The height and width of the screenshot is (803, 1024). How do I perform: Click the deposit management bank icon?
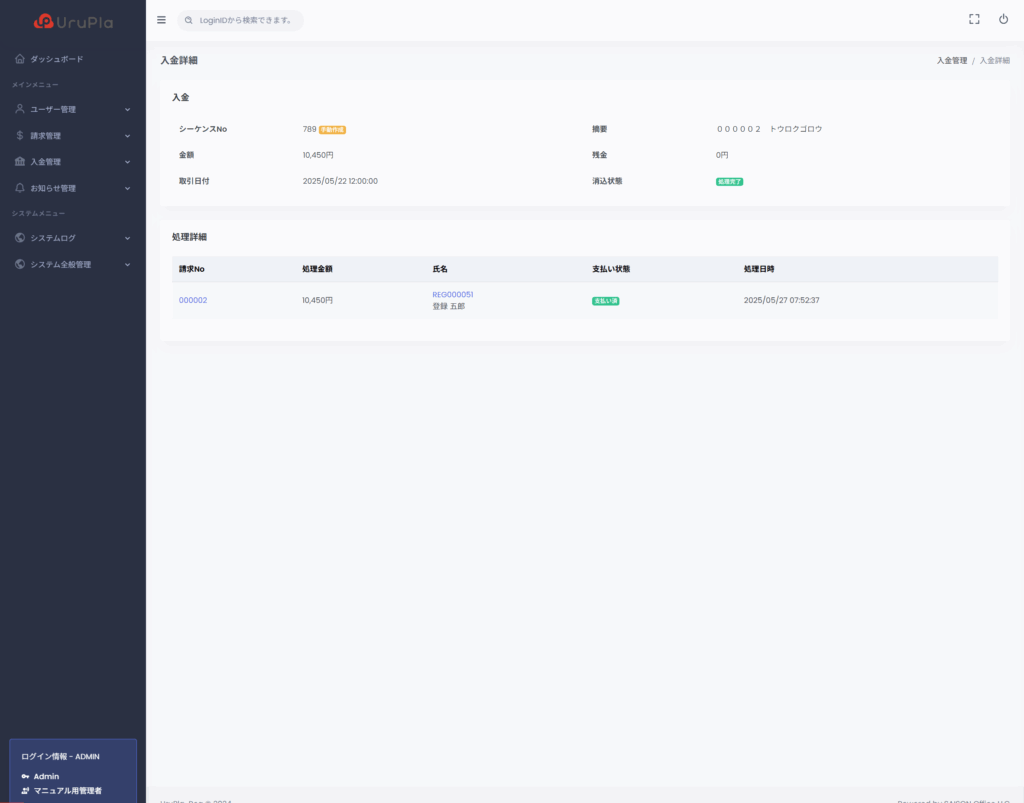click(20, 162)
